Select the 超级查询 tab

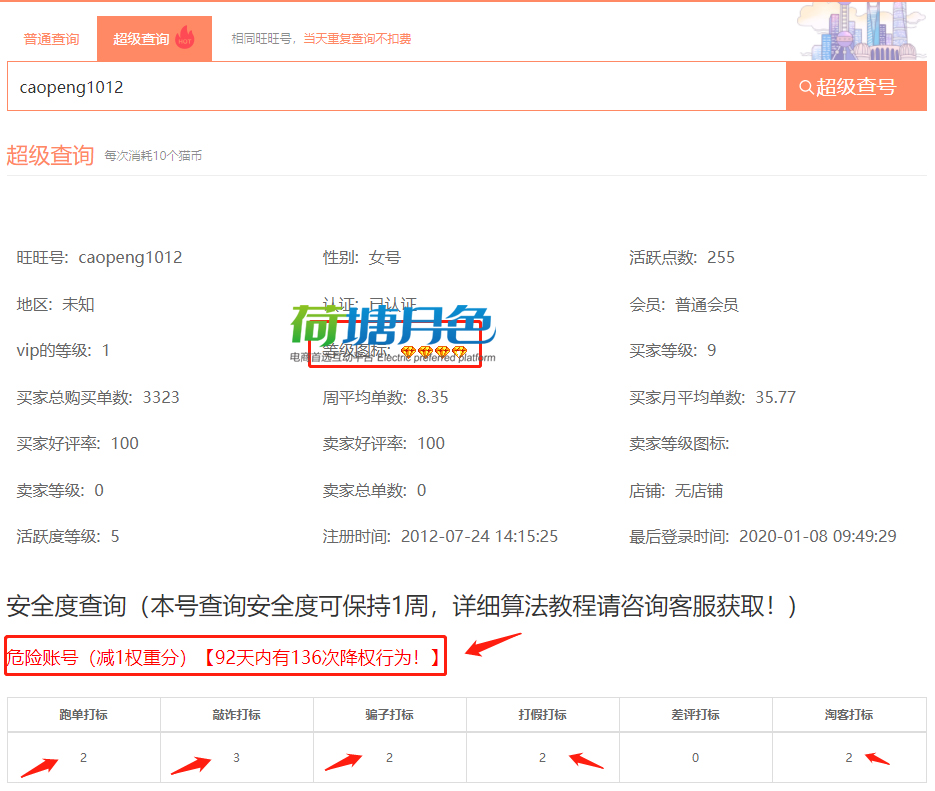pyautogui.click(x=141, y=39)
